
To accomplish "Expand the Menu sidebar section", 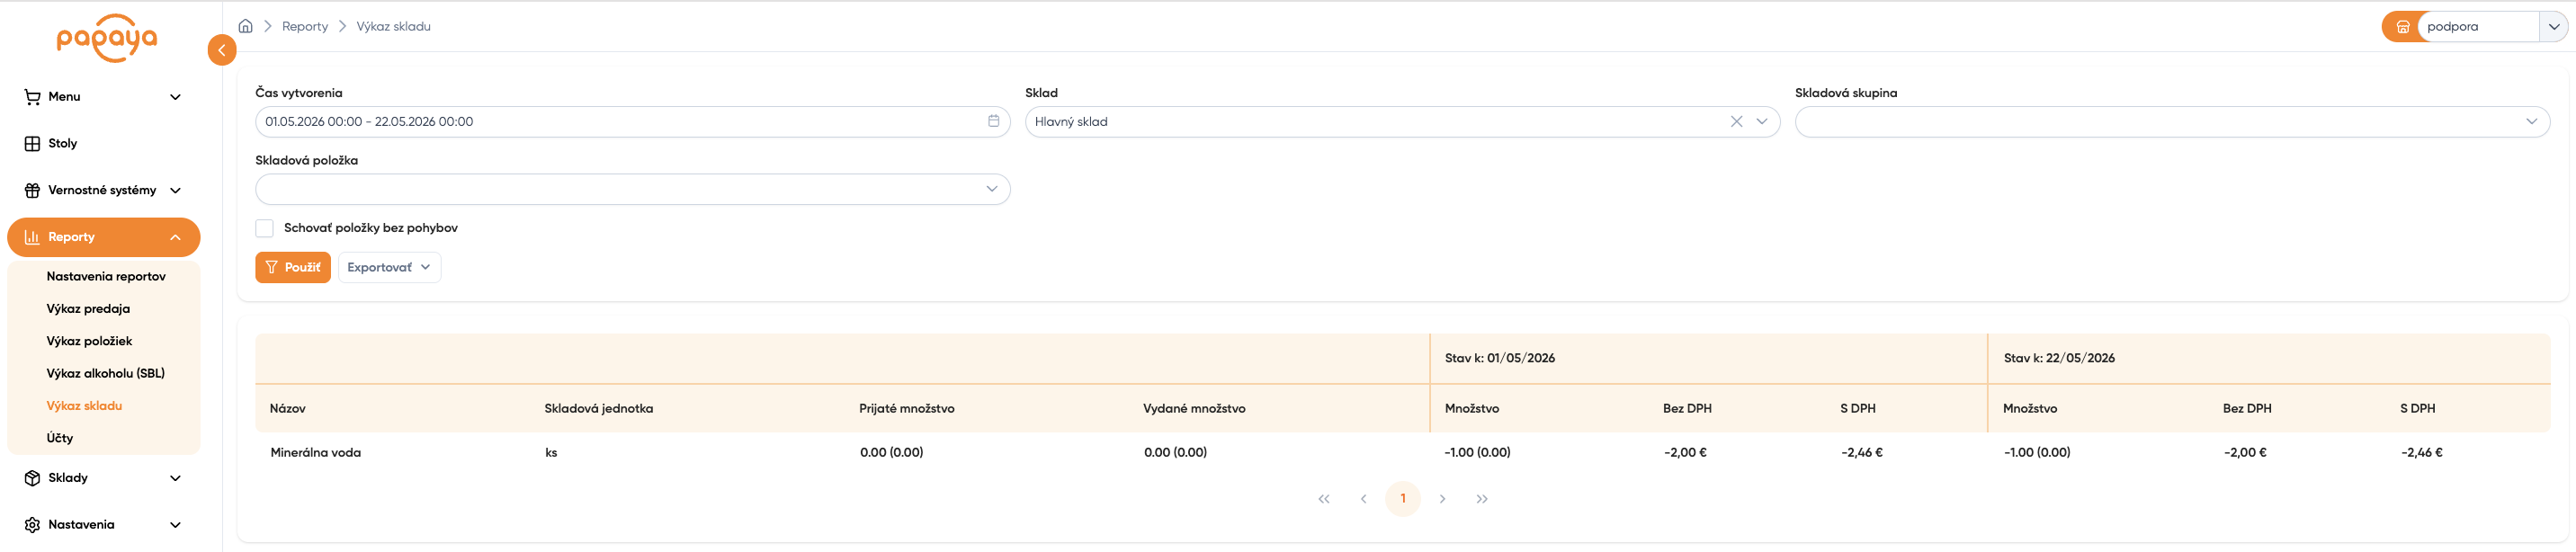I will pos(175,97).
